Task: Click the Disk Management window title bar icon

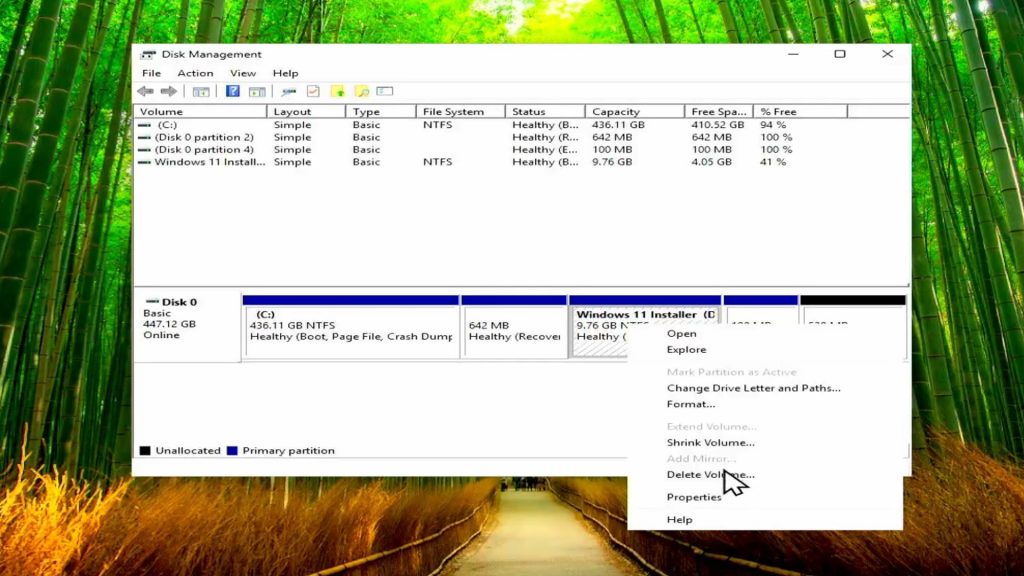Action: click(151, 54)
